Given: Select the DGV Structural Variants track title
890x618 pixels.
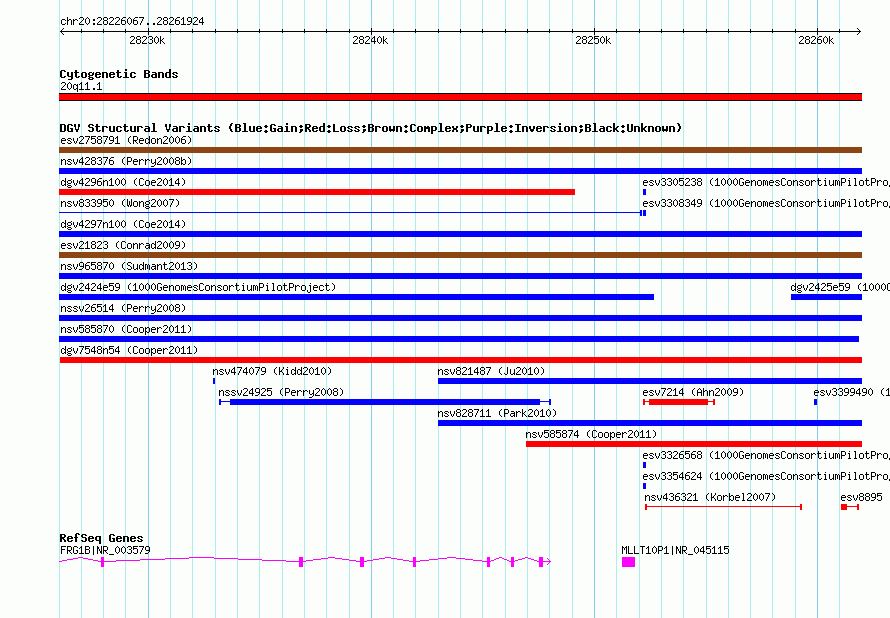Looking at the screenshot, I should coord(371,128).
